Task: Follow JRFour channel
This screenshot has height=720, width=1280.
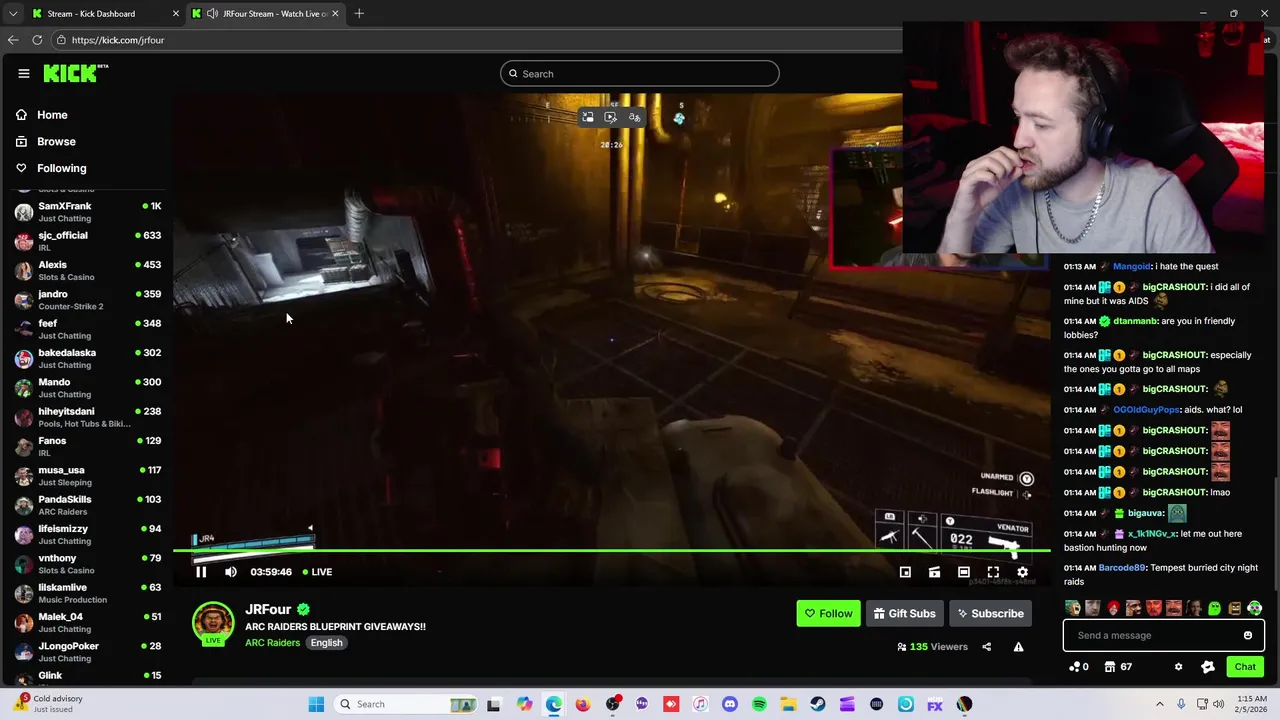Action: pos(828,613)
